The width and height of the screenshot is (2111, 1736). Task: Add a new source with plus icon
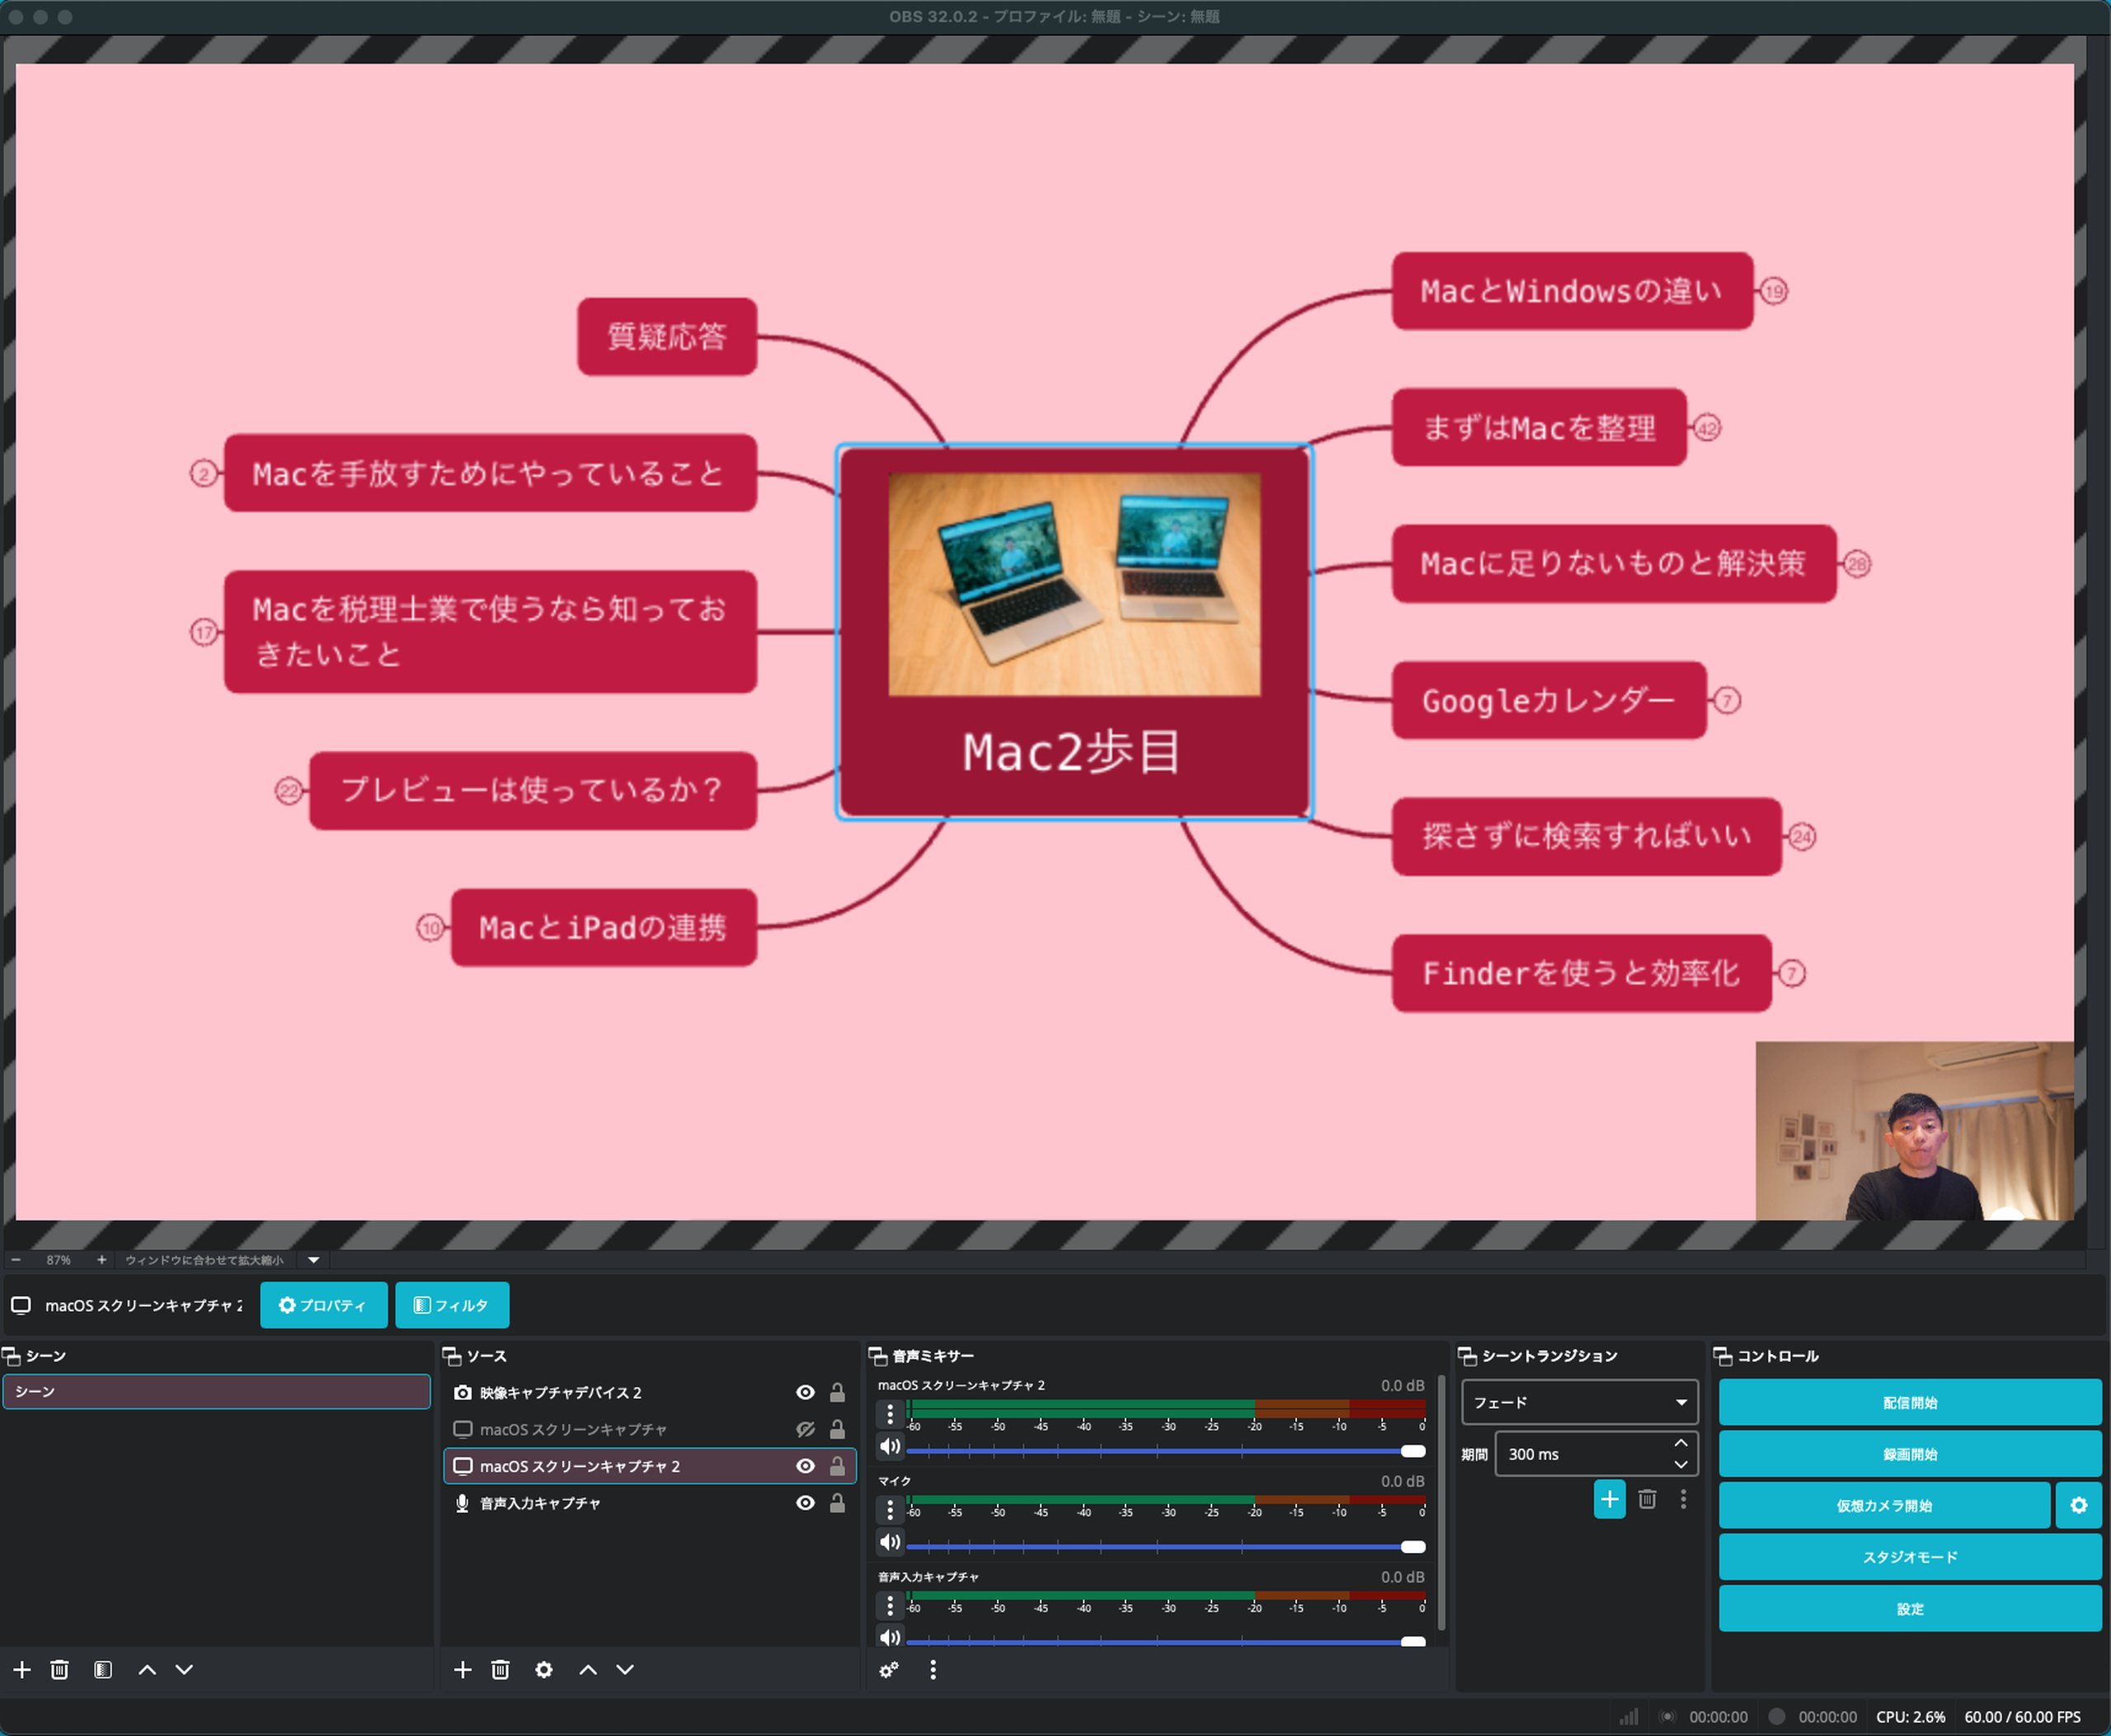click(x=462, y=1669)
